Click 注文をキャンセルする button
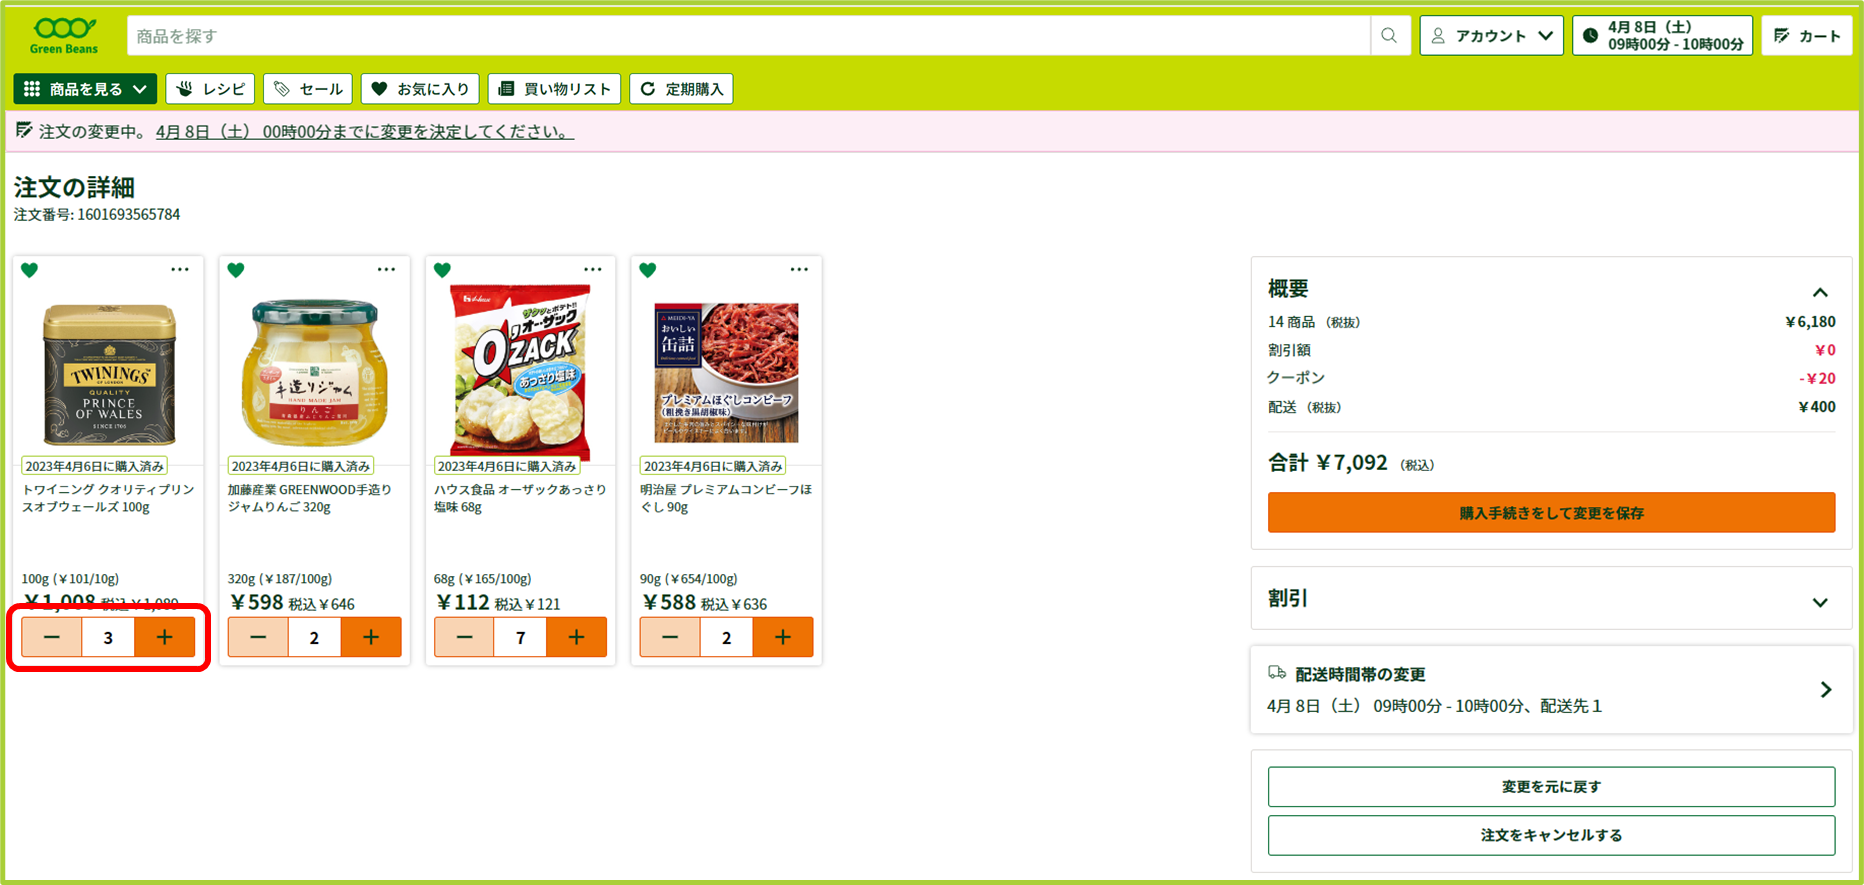Viewport: 1864px width, 885px height. tap(1551, 835)
